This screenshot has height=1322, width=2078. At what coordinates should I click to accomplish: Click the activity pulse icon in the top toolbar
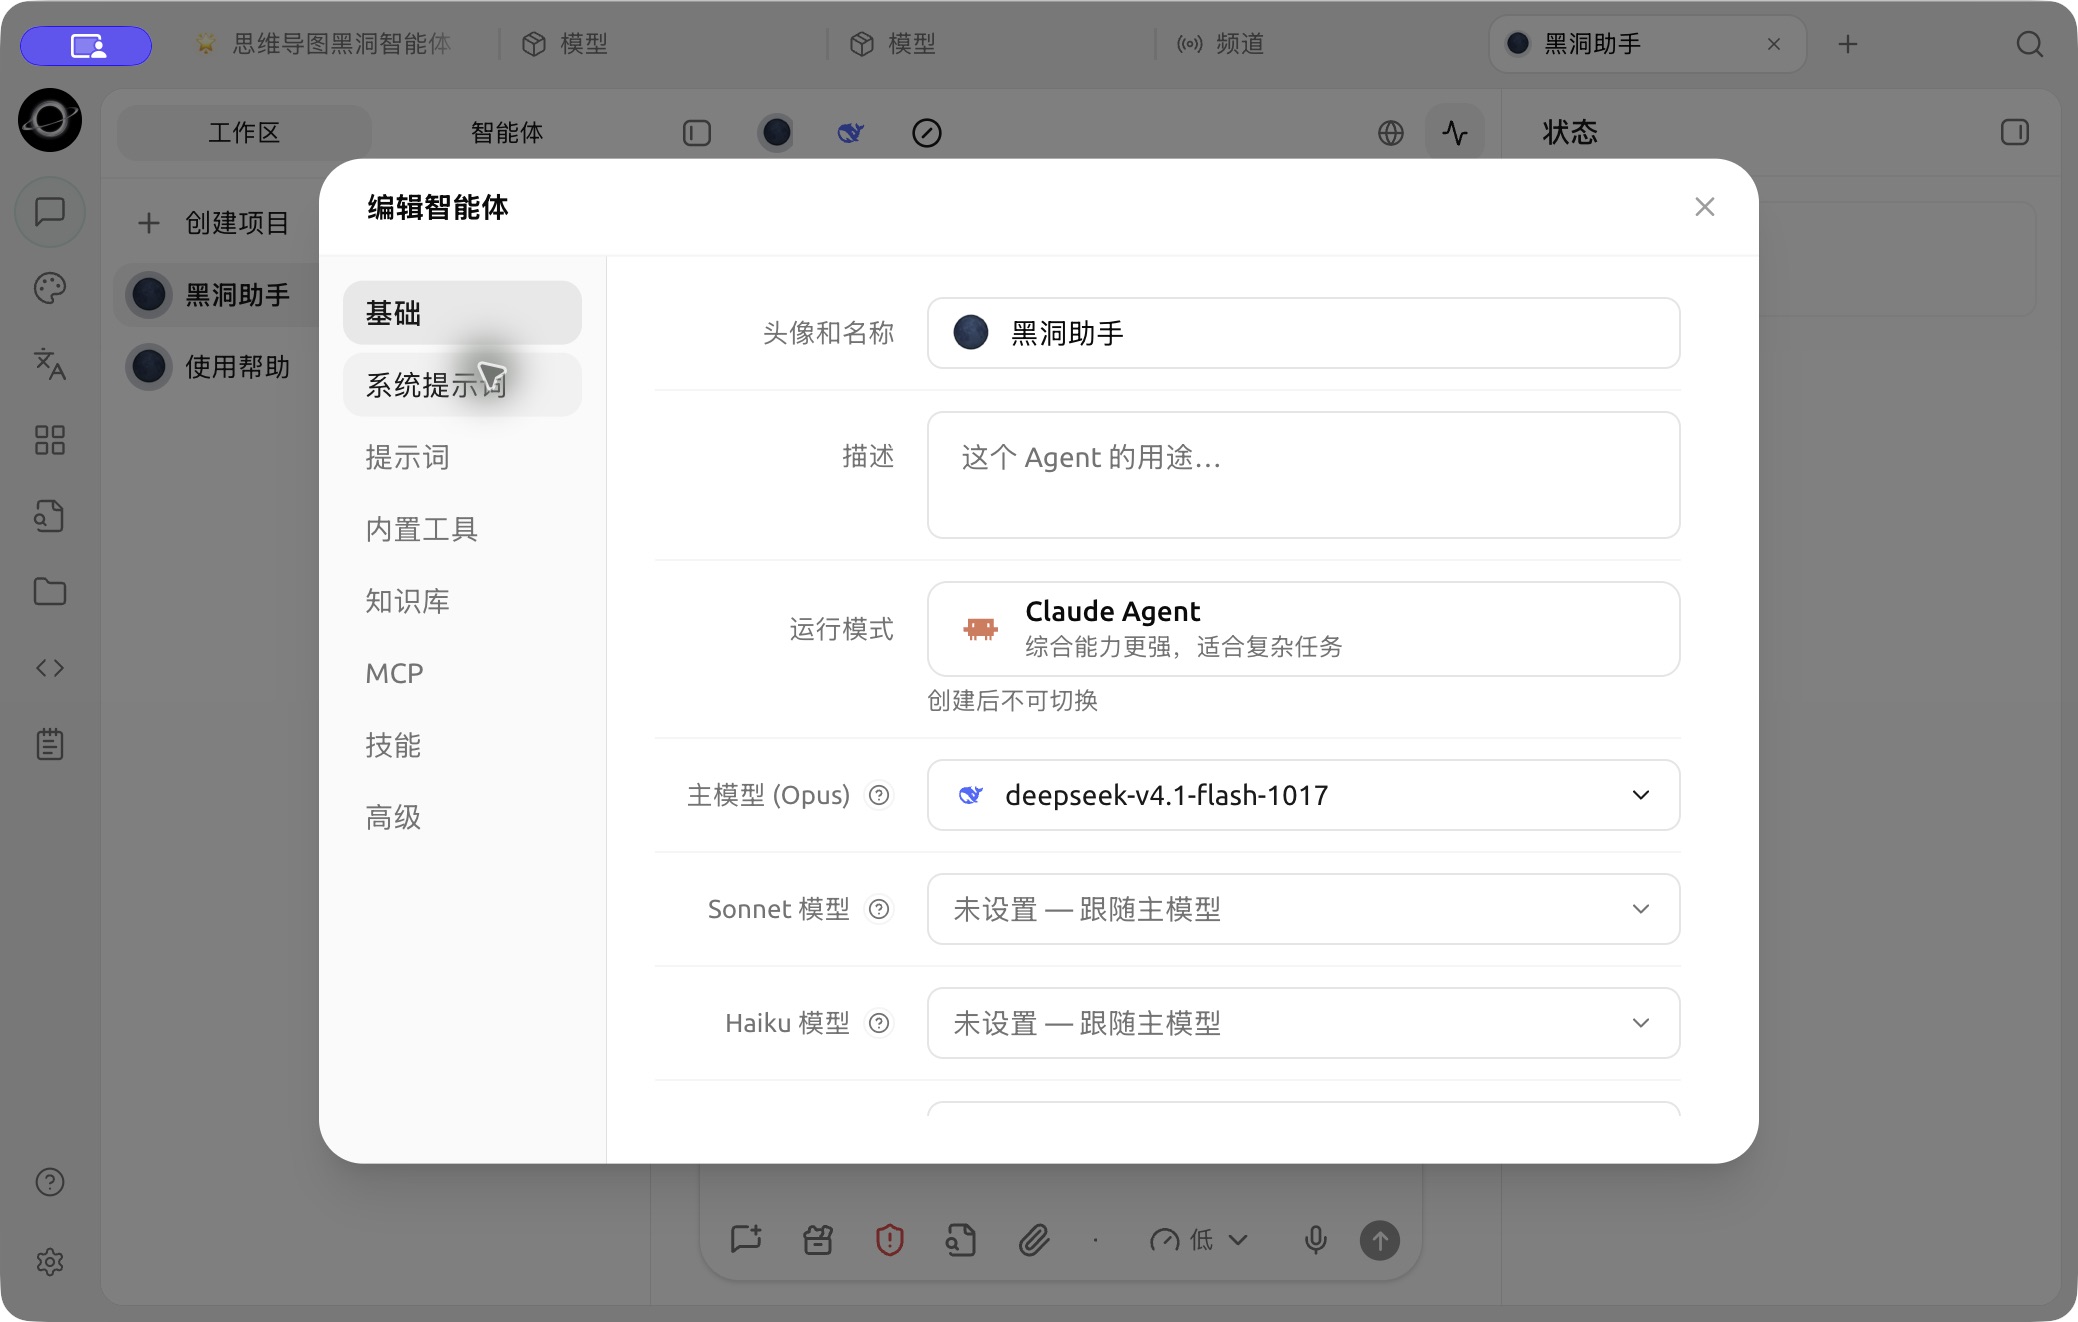click(x=1455, y=133)
